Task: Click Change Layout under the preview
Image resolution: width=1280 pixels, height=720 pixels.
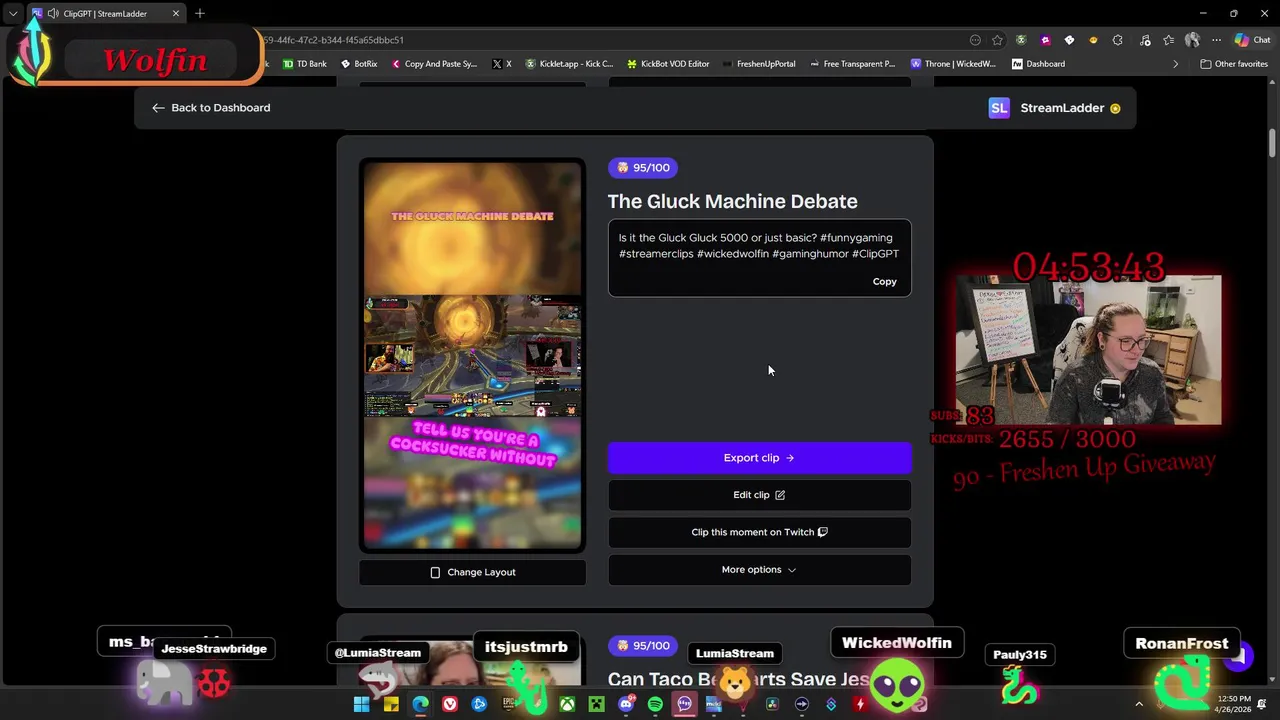Action: [x=472, y=572]
